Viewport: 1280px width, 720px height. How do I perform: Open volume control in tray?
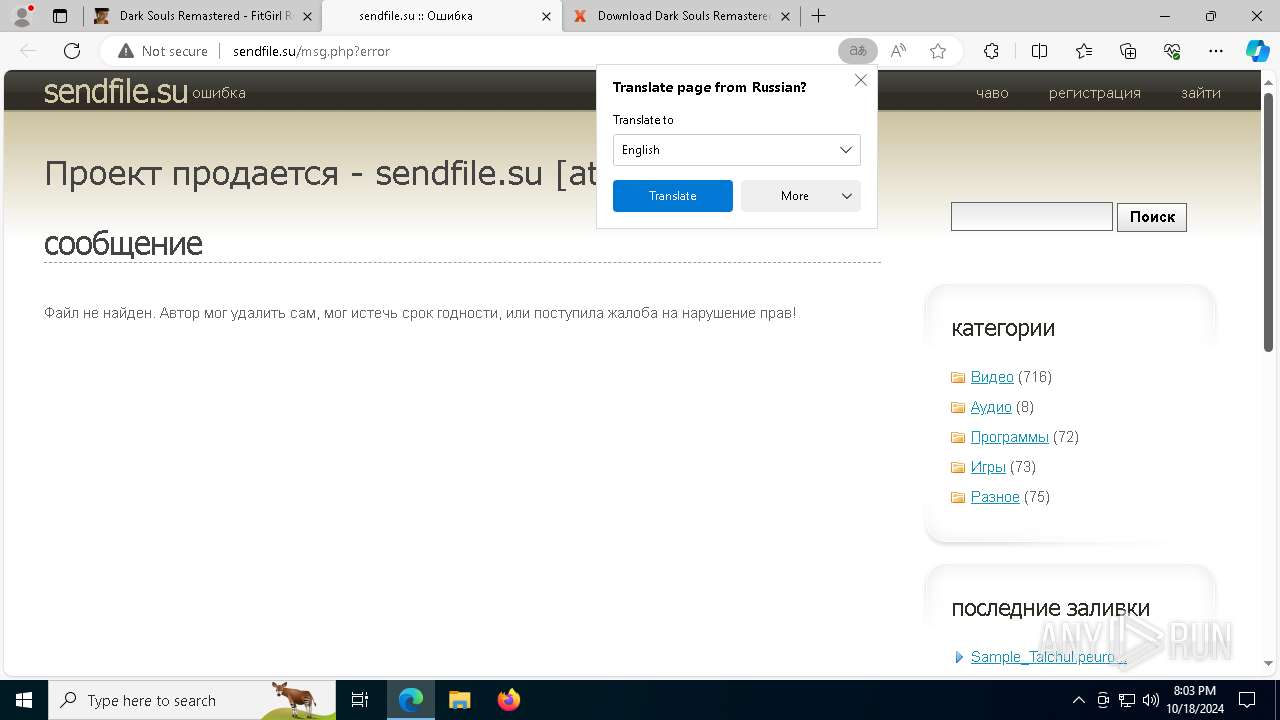[x=1151, y=700]
